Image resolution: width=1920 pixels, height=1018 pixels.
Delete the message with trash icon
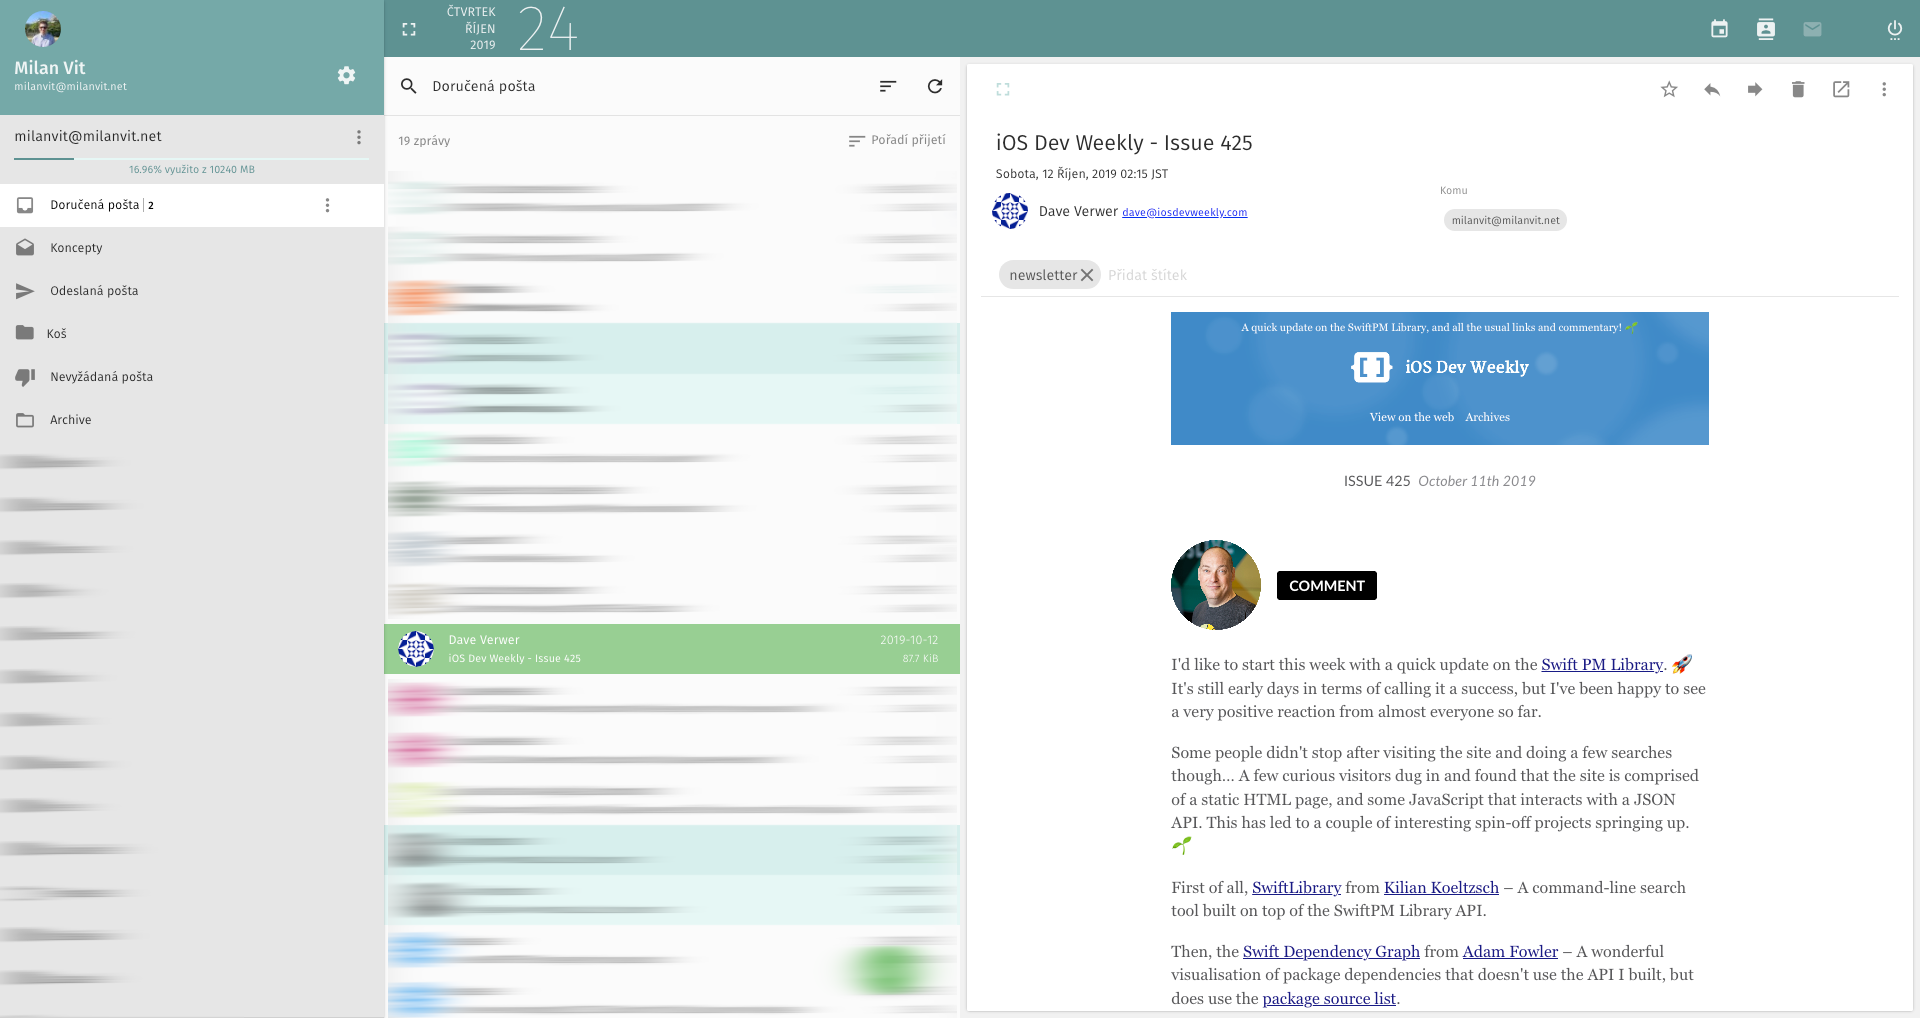pyautogui.click(x=1798, y=89)
